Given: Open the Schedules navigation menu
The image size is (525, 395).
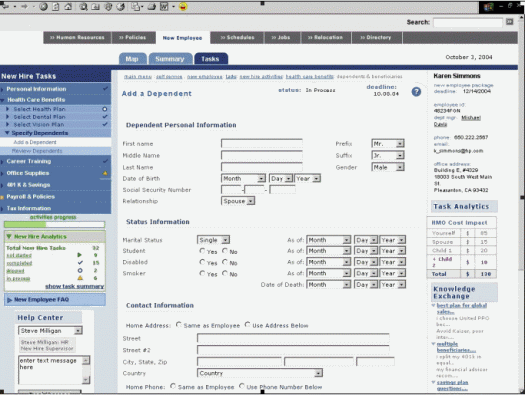Looking at the screenshot, I should pyautogui.click(x=237, y=37).
